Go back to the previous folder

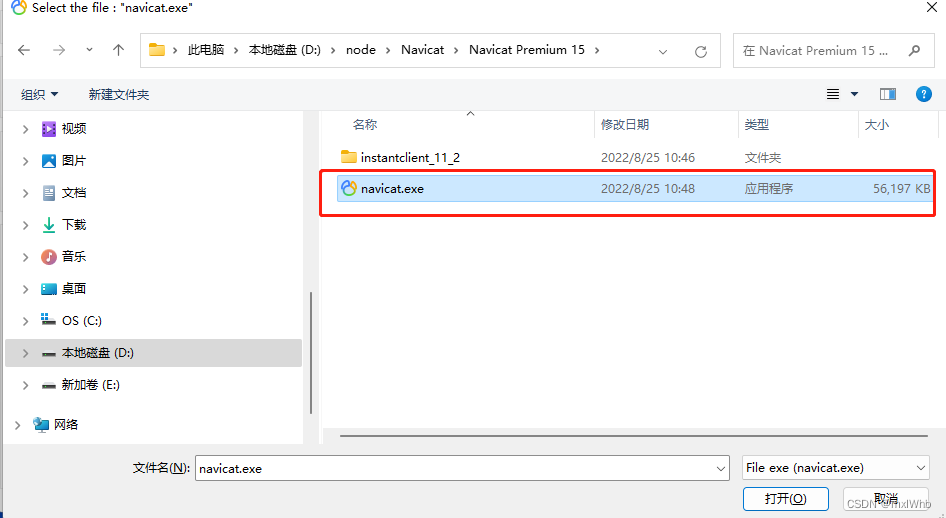(24, 50)
